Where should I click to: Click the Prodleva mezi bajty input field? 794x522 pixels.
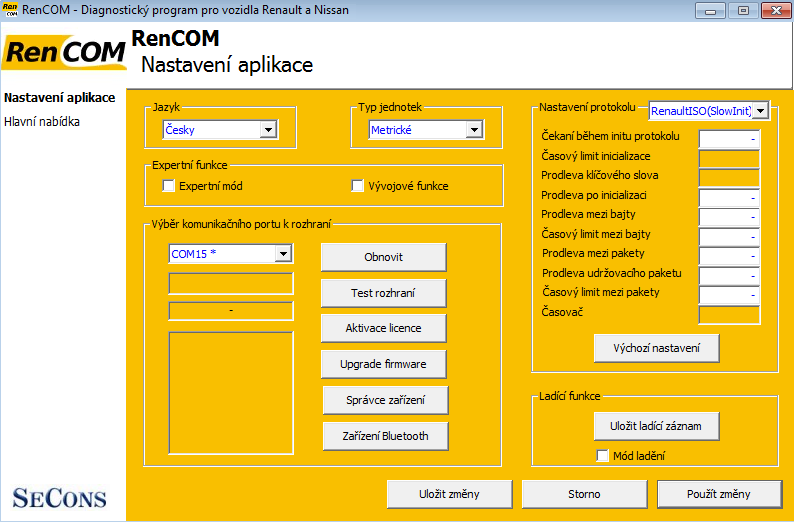point(729,217)
